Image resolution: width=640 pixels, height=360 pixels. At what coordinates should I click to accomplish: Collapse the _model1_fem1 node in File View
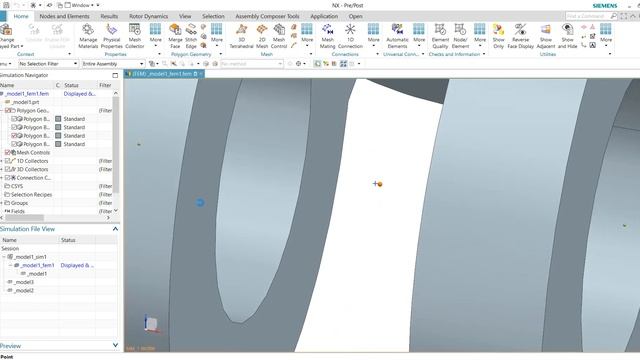point(11,265)
